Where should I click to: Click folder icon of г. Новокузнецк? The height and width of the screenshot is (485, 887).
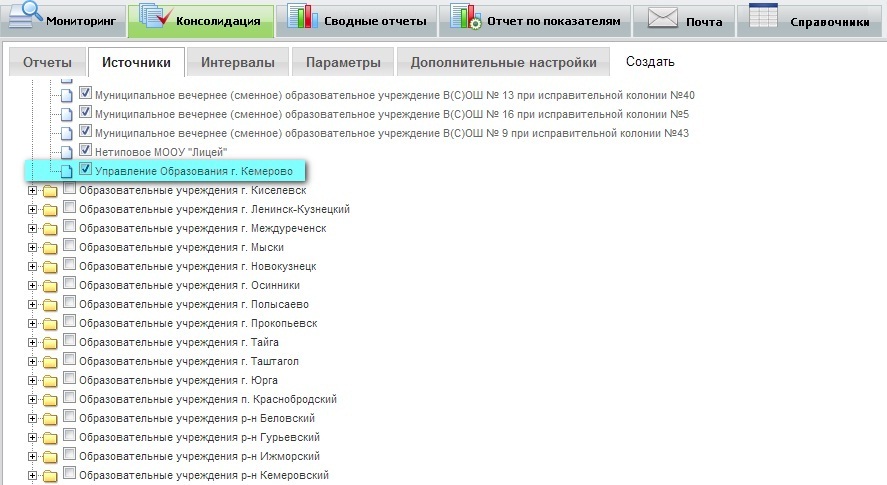tap(50, 267)
